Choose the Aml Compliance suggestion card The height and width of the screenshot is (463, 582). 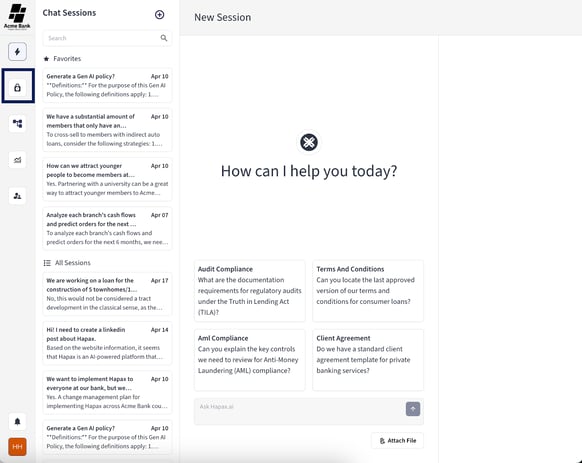click(249, 360)
